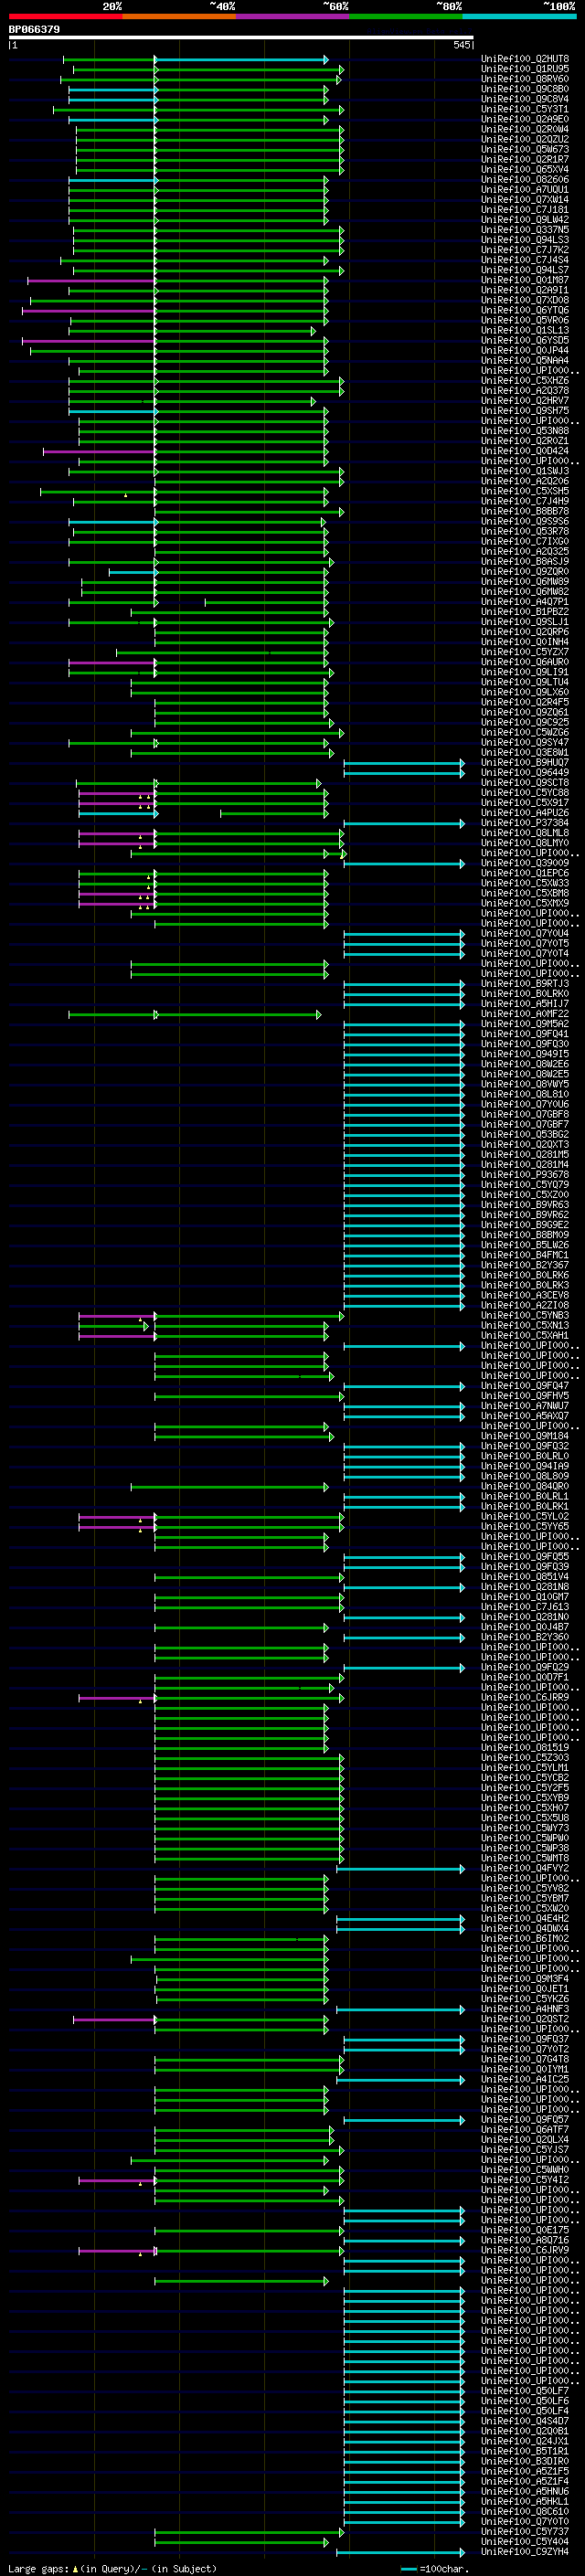Select hit label UniRef100_Q0JP44
The image size is (585, 2576).
(525, 351)
